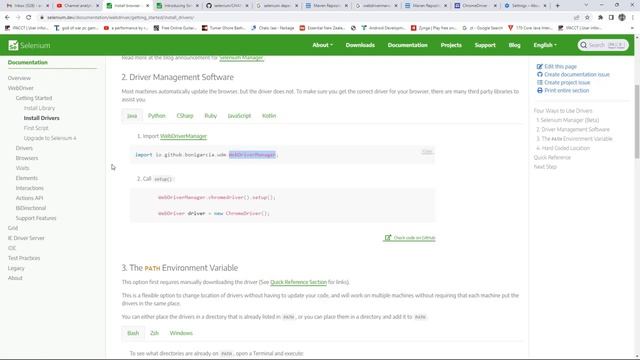This screenshot has height=360, width=640.
Task: Open the Free Online Guitar bookmark
Action: 176,28
